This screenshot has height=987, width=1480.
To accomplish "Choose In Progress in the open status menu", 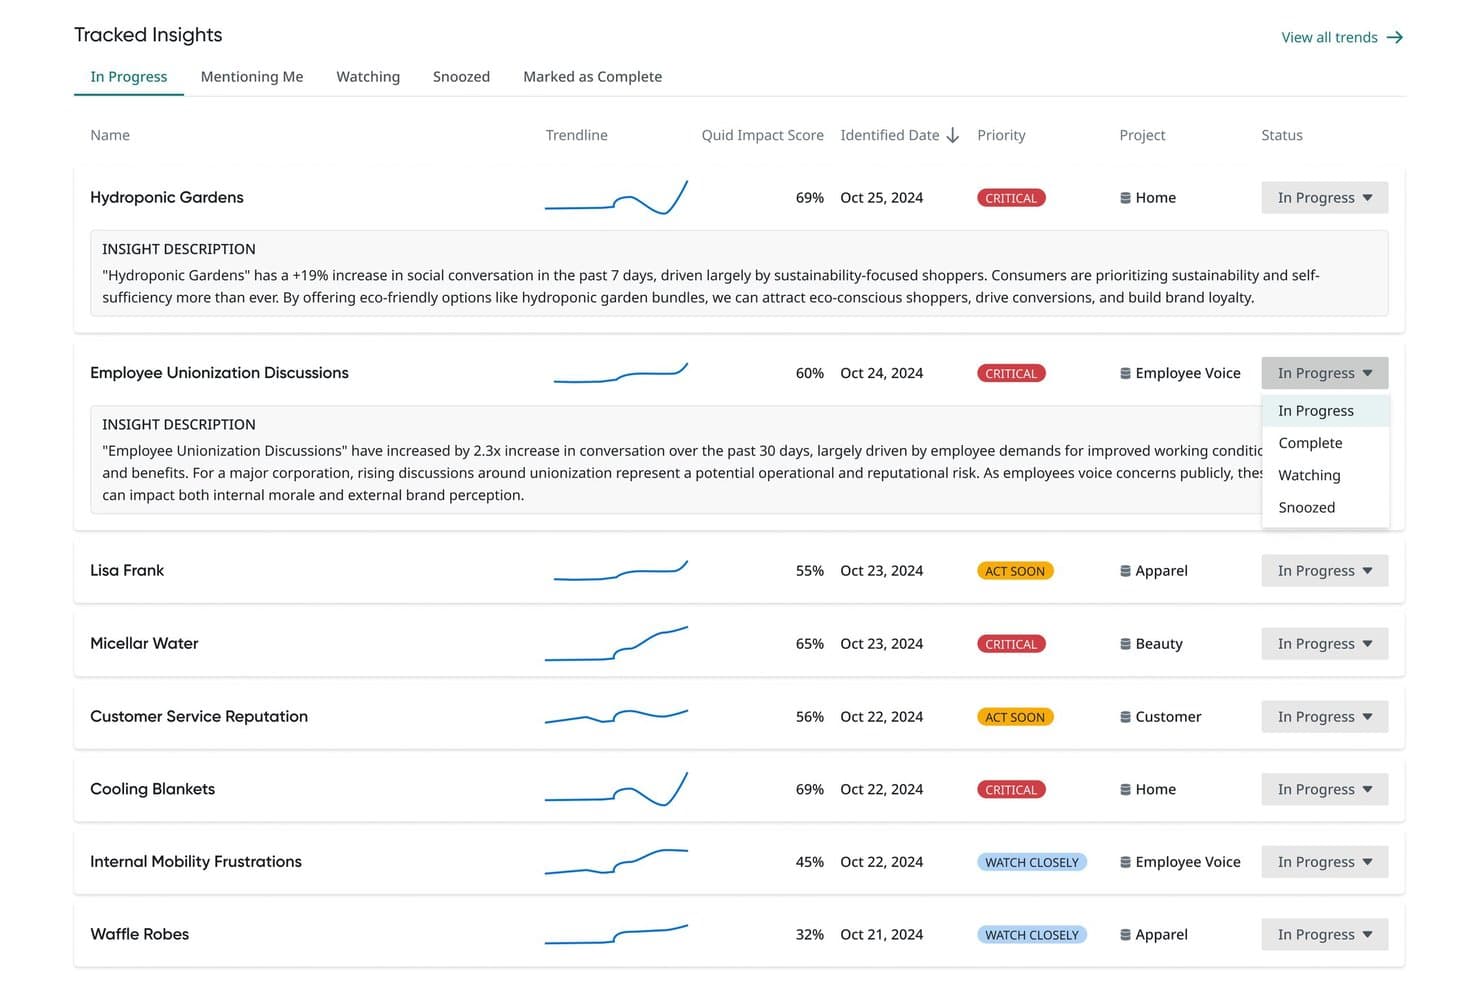I will (1325, 411).
